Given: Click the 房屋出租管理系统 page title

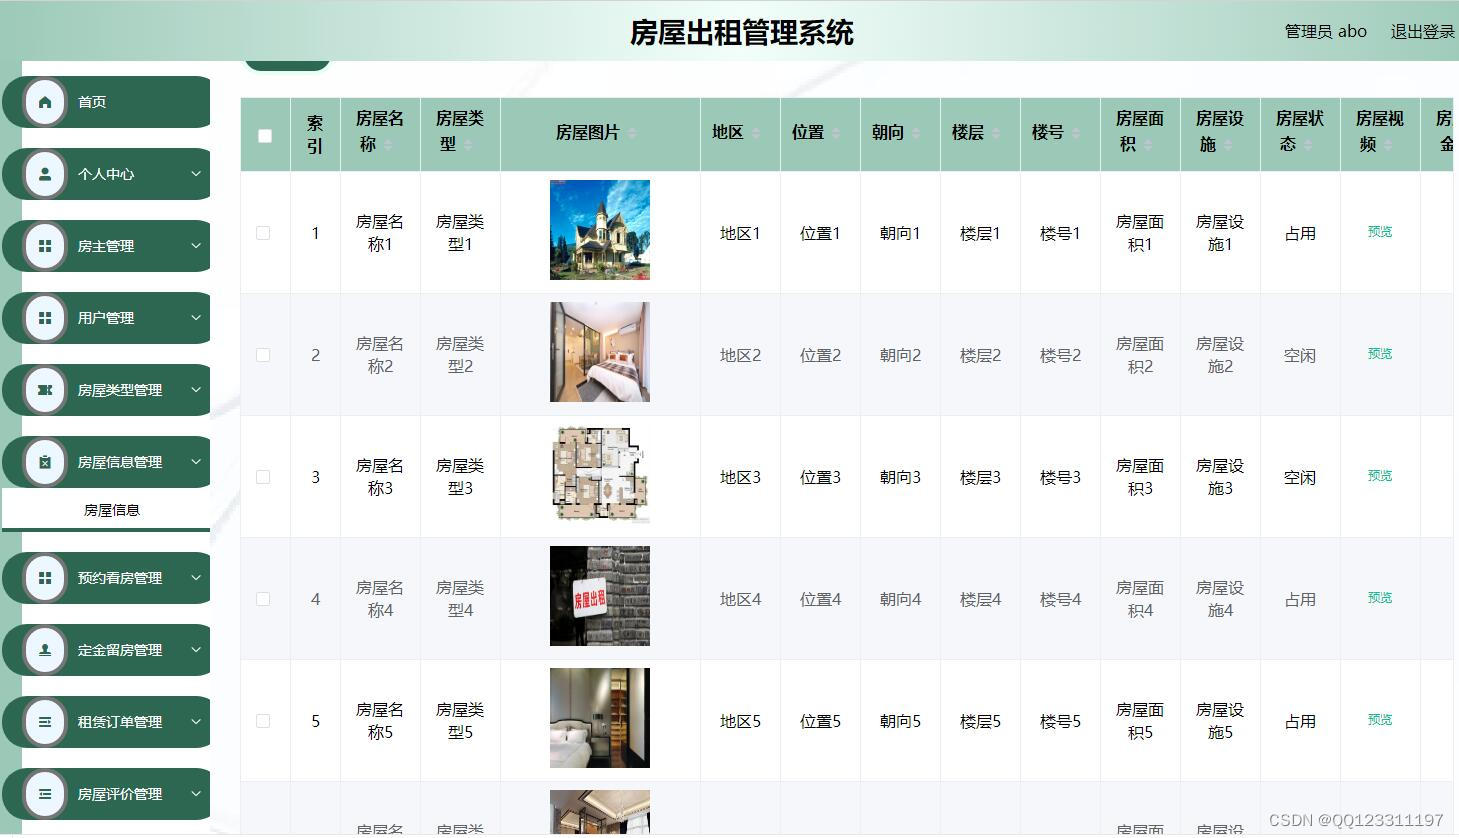Looking at the screenshot, I should point(741,33).
